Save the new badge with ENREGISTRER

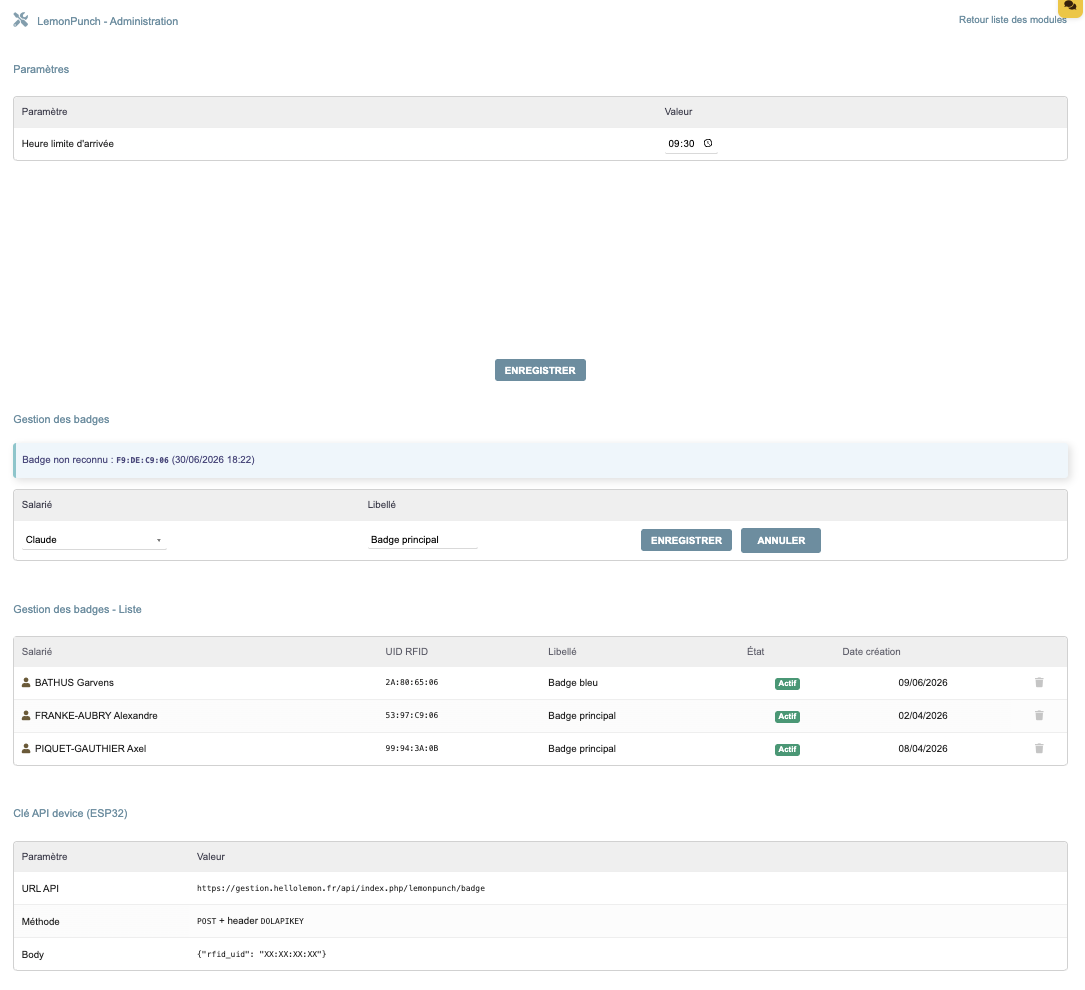coord(686,540)
